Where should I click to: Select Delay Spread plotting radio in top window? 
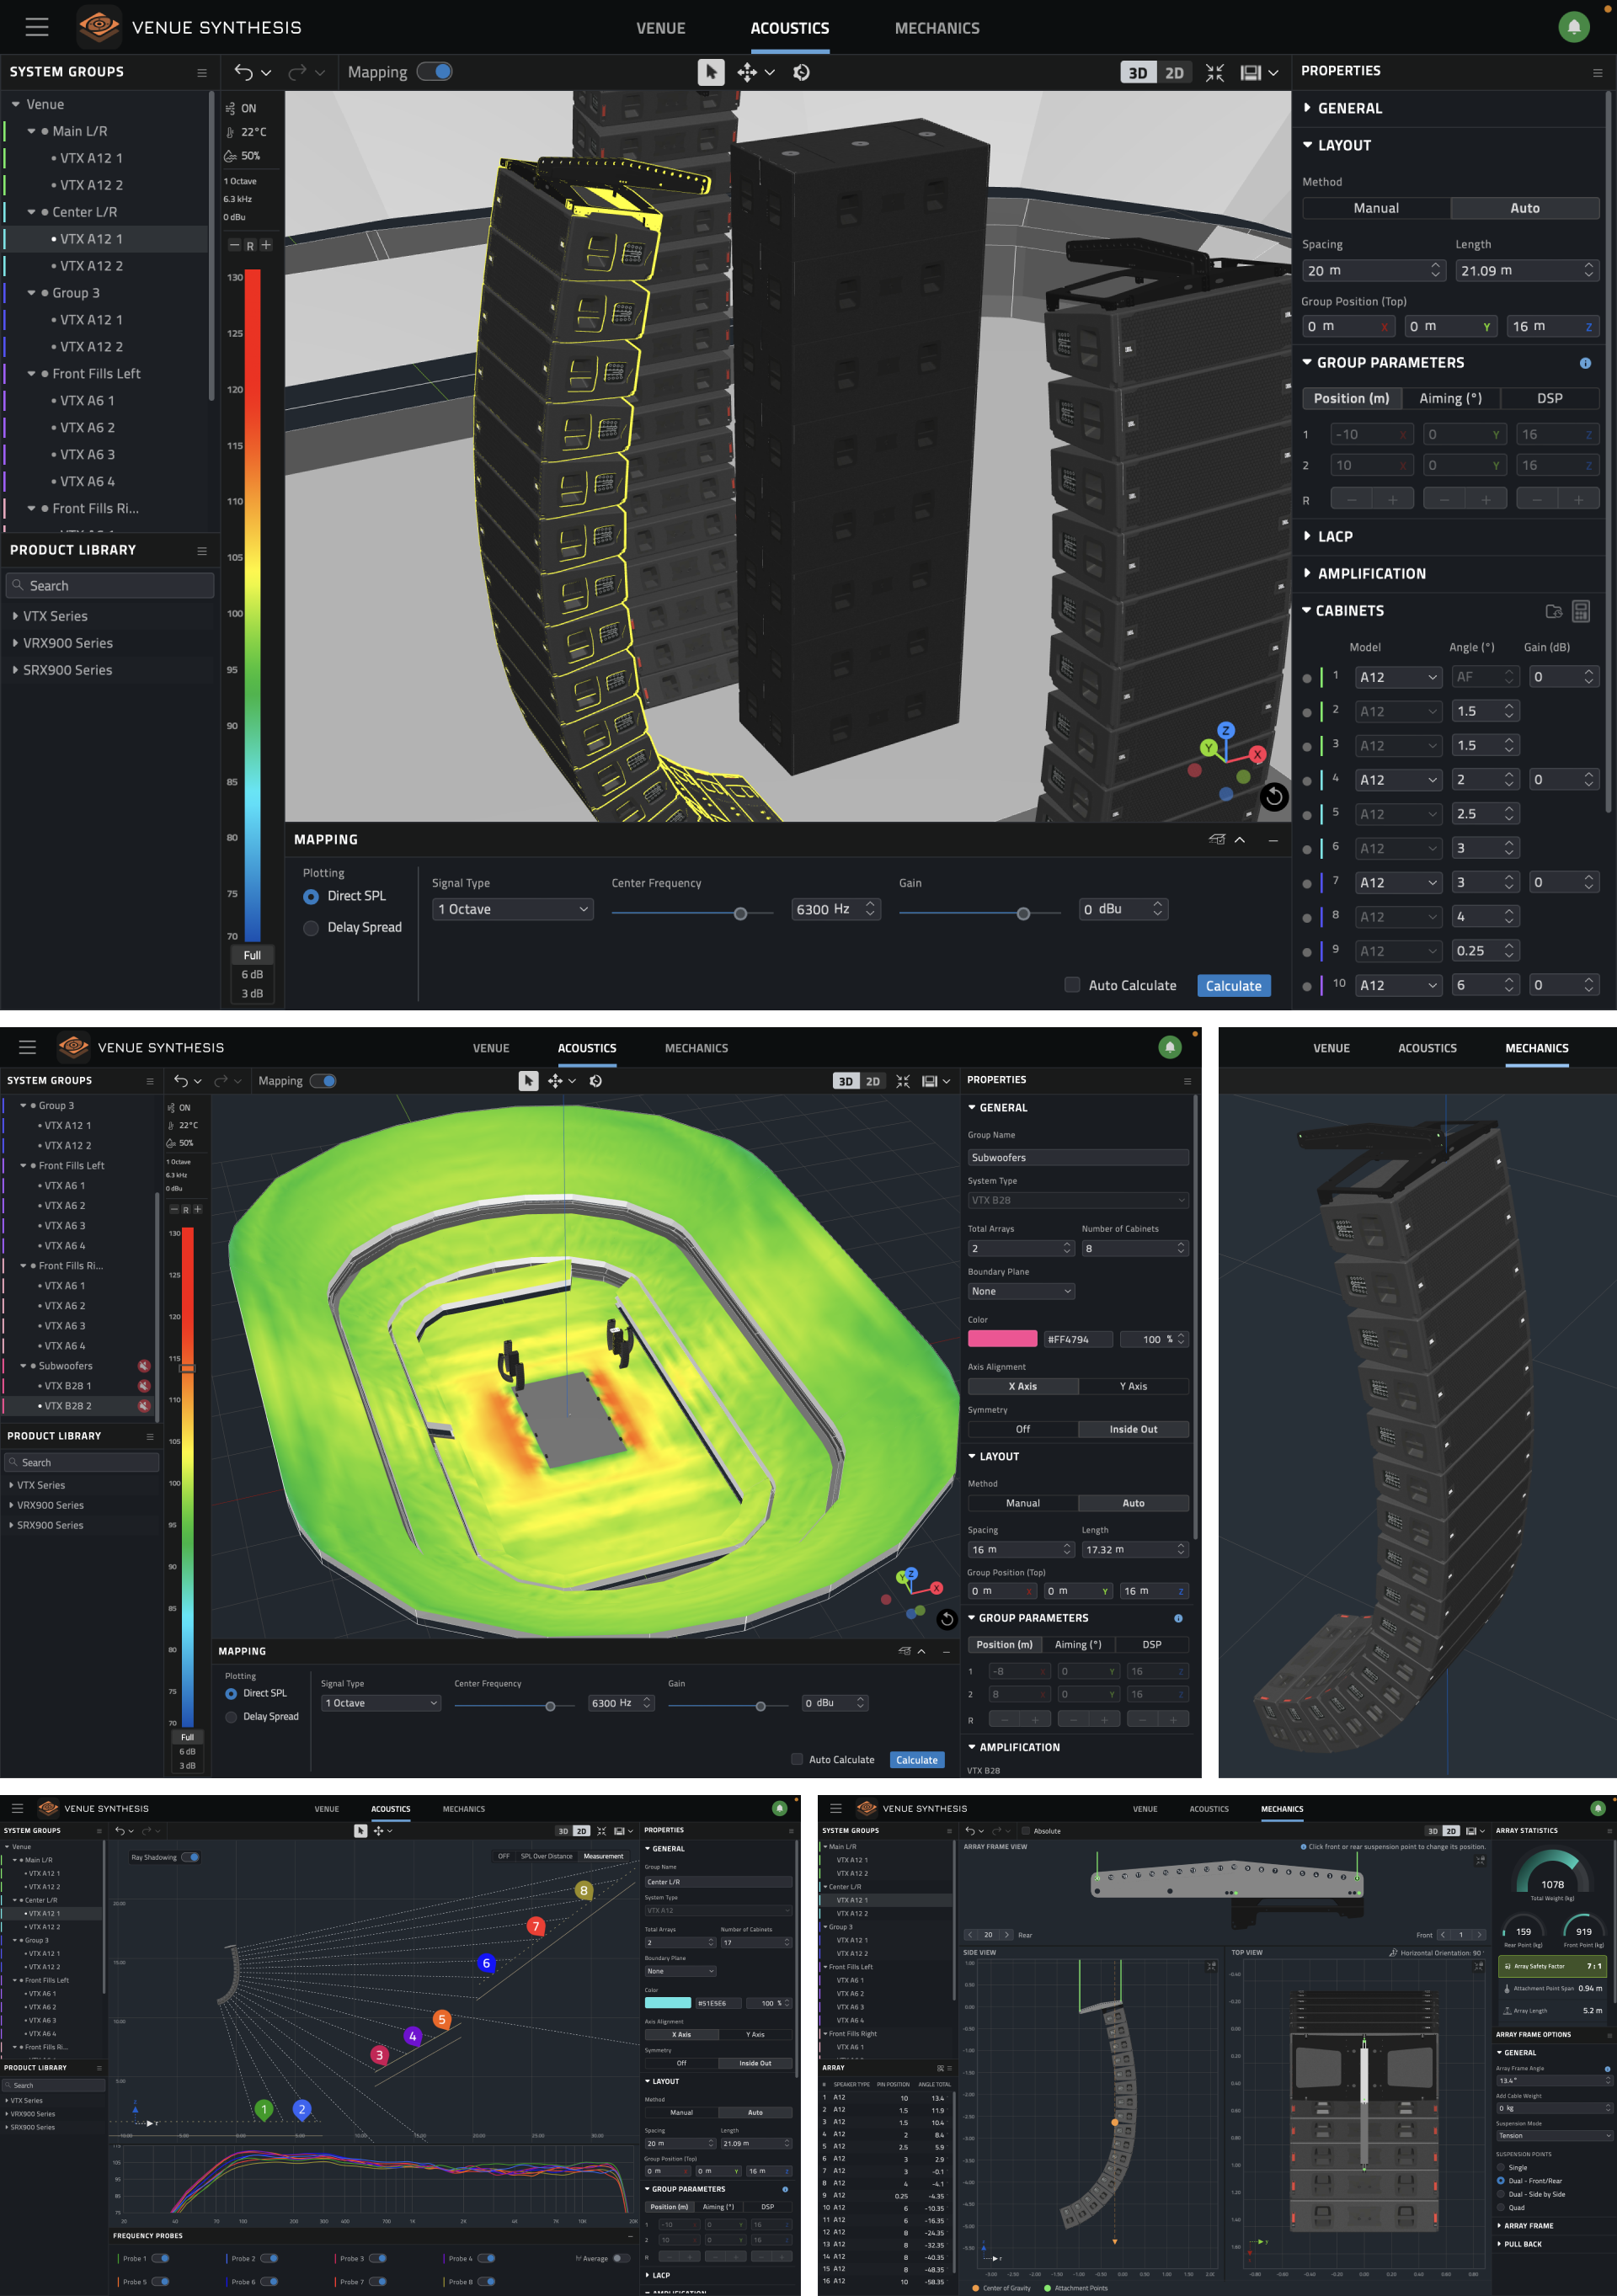point(311,928)
